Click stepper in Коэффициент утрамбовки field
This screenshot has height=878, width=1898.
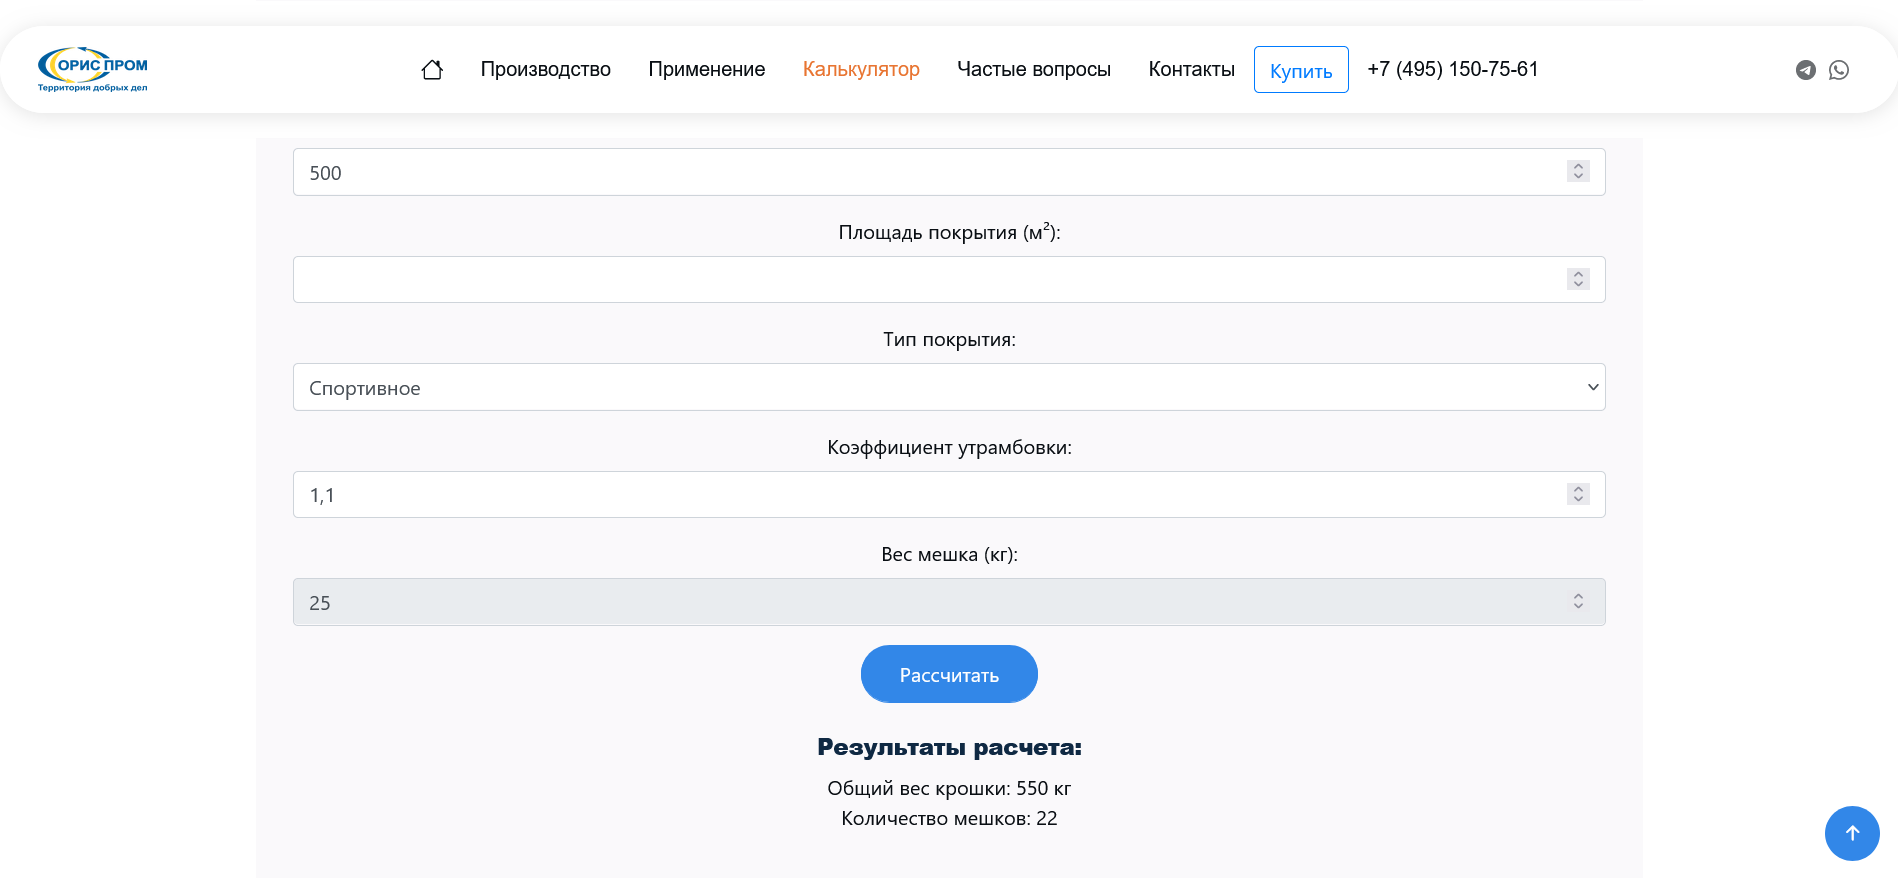pyautogui.click(x=1577, y=494)
